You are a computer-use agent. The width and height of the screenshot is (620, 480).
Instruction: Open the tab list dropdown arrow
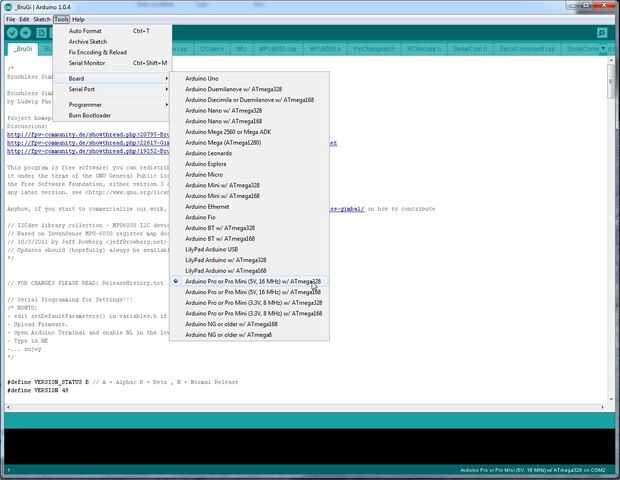pos(603,48)
